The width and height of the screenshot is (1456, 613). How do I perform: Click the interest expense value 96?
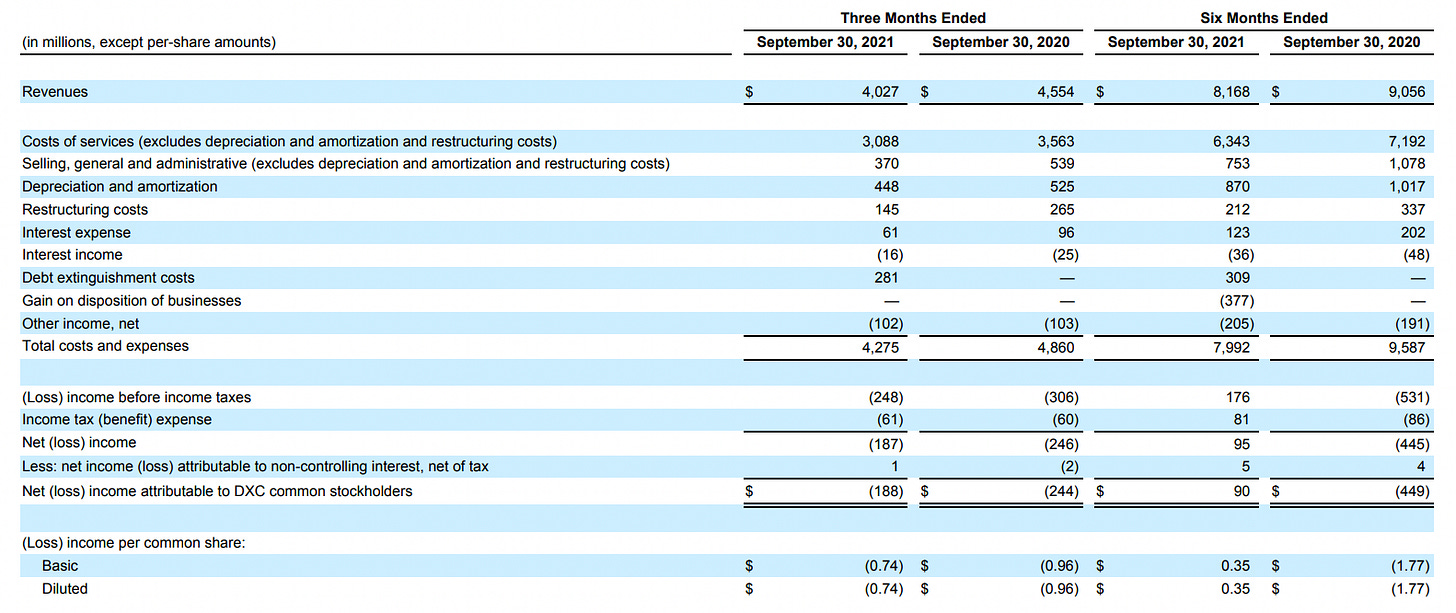click(1066, 233)
